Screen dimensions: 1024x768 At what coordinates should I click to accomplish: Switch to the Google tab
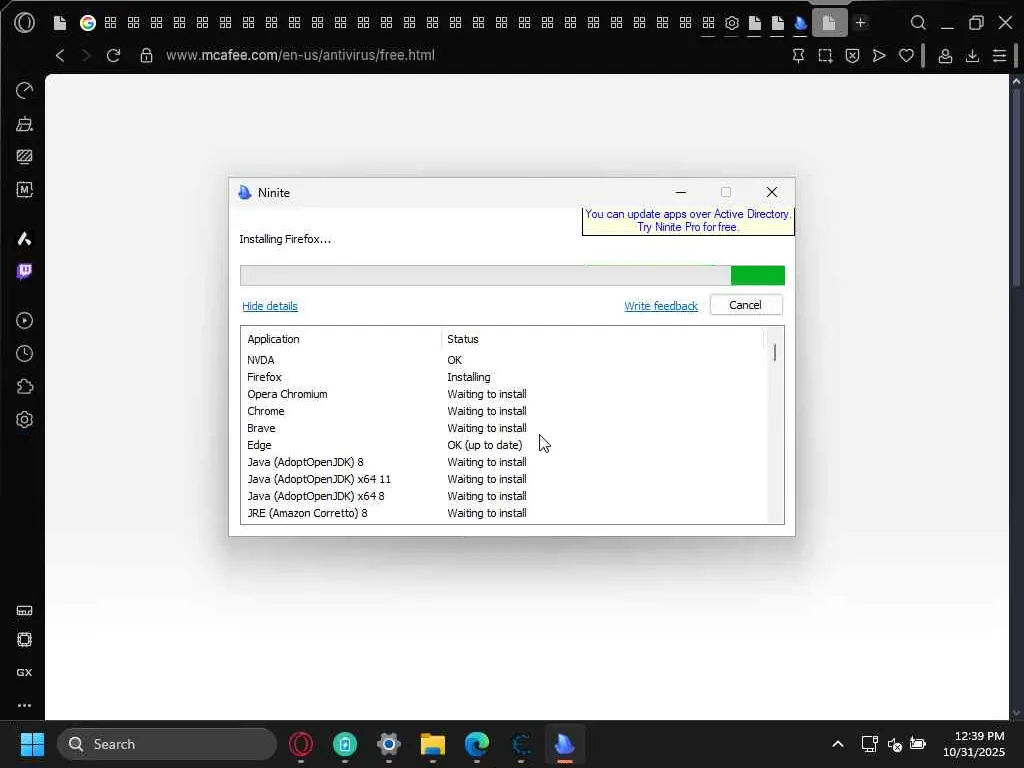point(88,23)
